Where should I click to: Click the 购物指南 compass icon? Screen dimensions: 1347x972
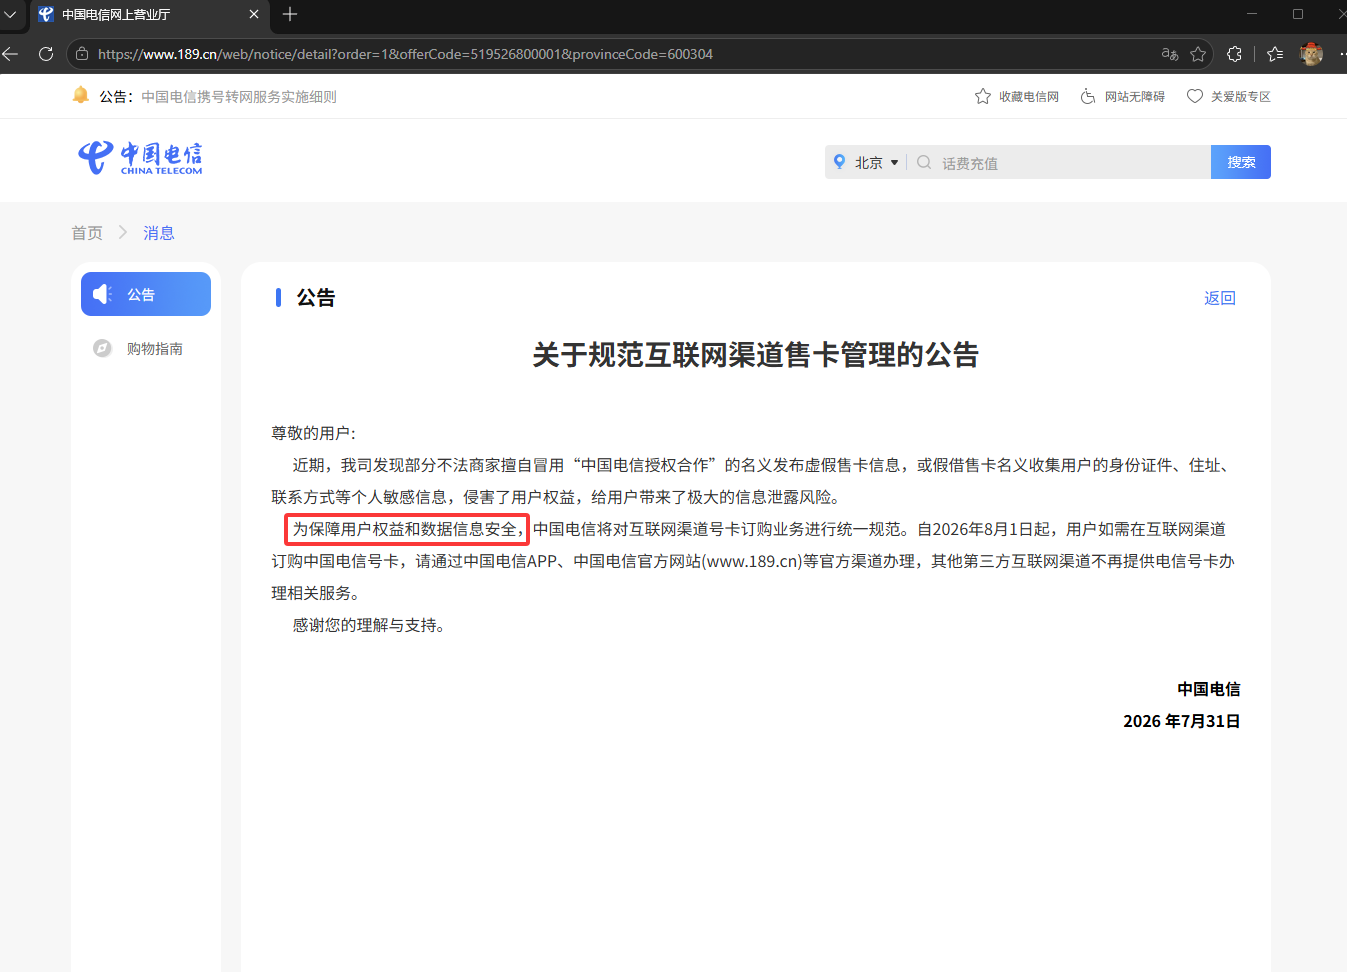pos(102,348)
